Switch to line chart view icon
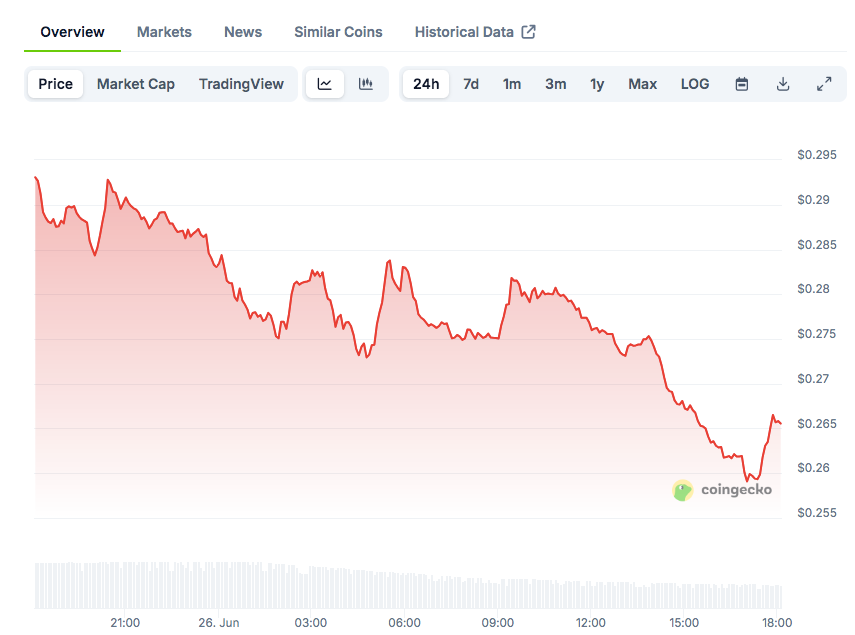The width and height of the screenshot is (855, 635). pyautogui.click(x=324, y=84)
